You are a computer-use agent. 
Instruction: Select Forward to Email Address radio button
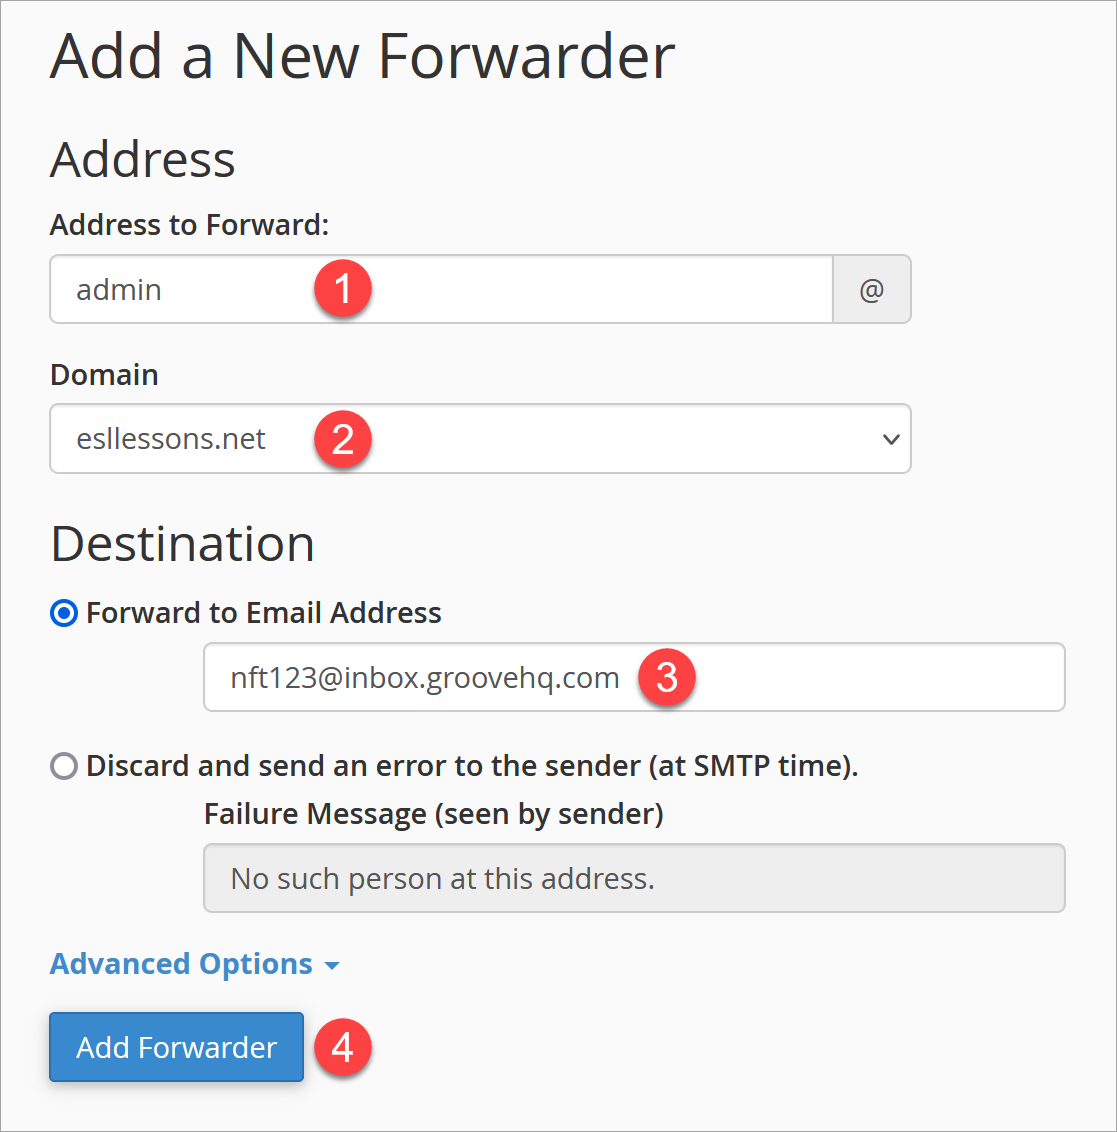64,613
